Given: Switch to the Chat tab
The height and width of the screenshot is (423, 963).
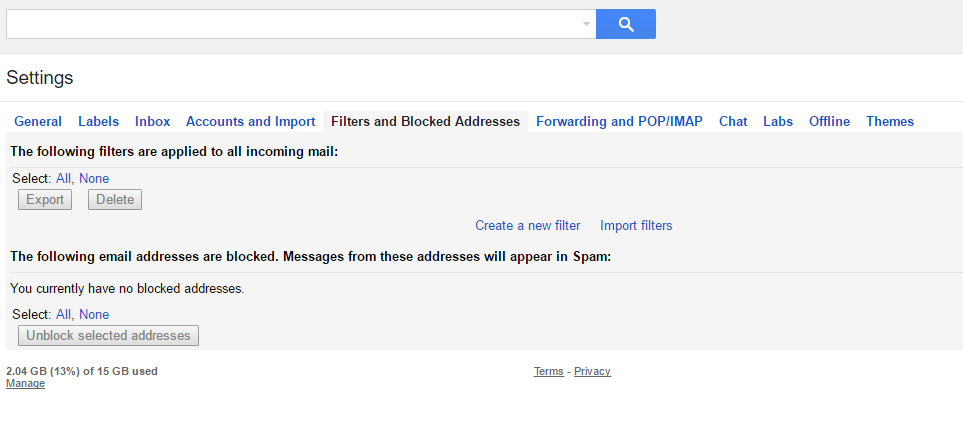Looking at the screenshot, I should [x=733, y=122].
